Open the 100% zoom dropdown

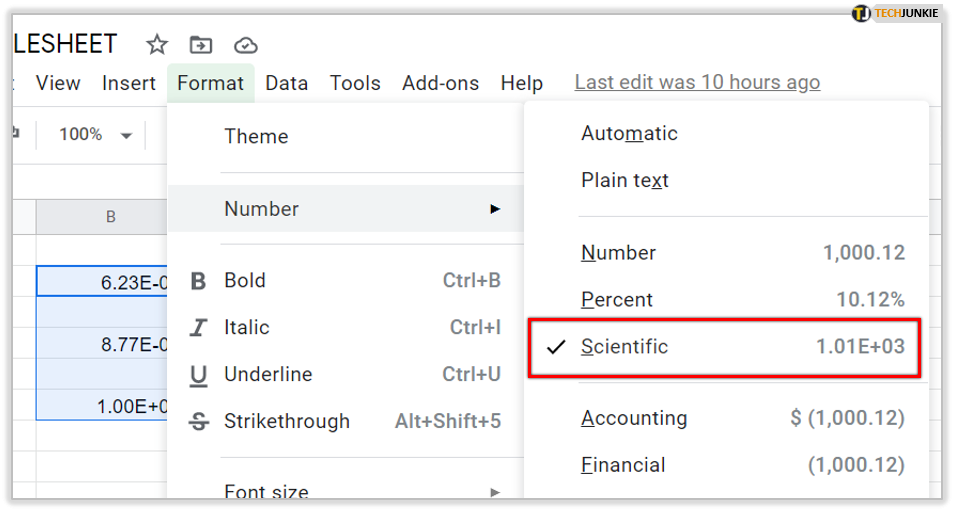click(95, 135)
